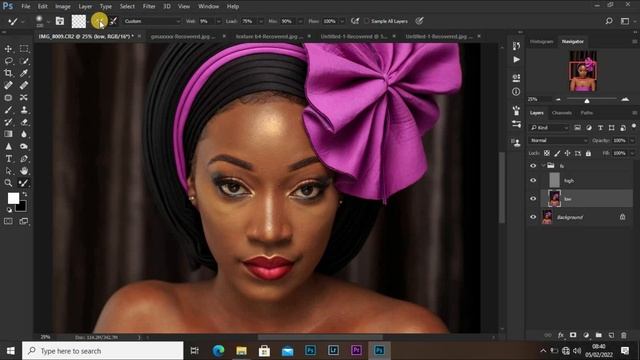Toggle lock image pixels brush icon
Viewport: 640px width, 360px height.
point(557,153)
